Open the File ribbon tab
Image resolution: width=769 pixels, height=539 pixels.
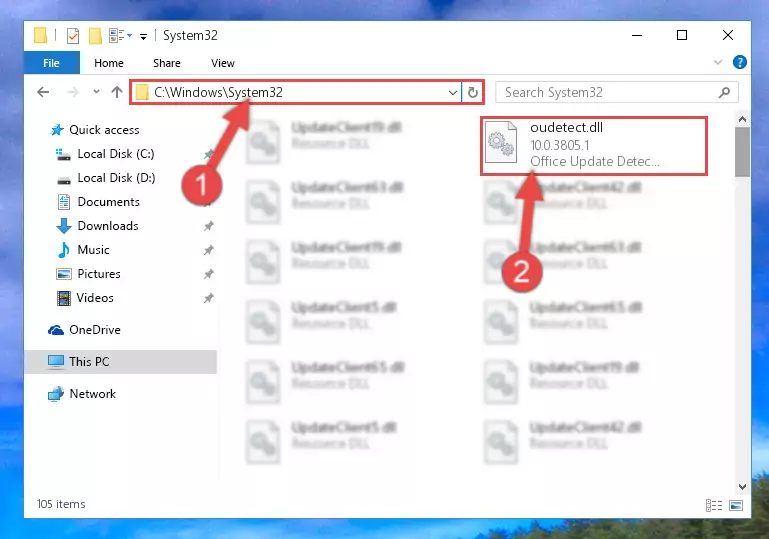pyautogui.click(x=51, y=63)
